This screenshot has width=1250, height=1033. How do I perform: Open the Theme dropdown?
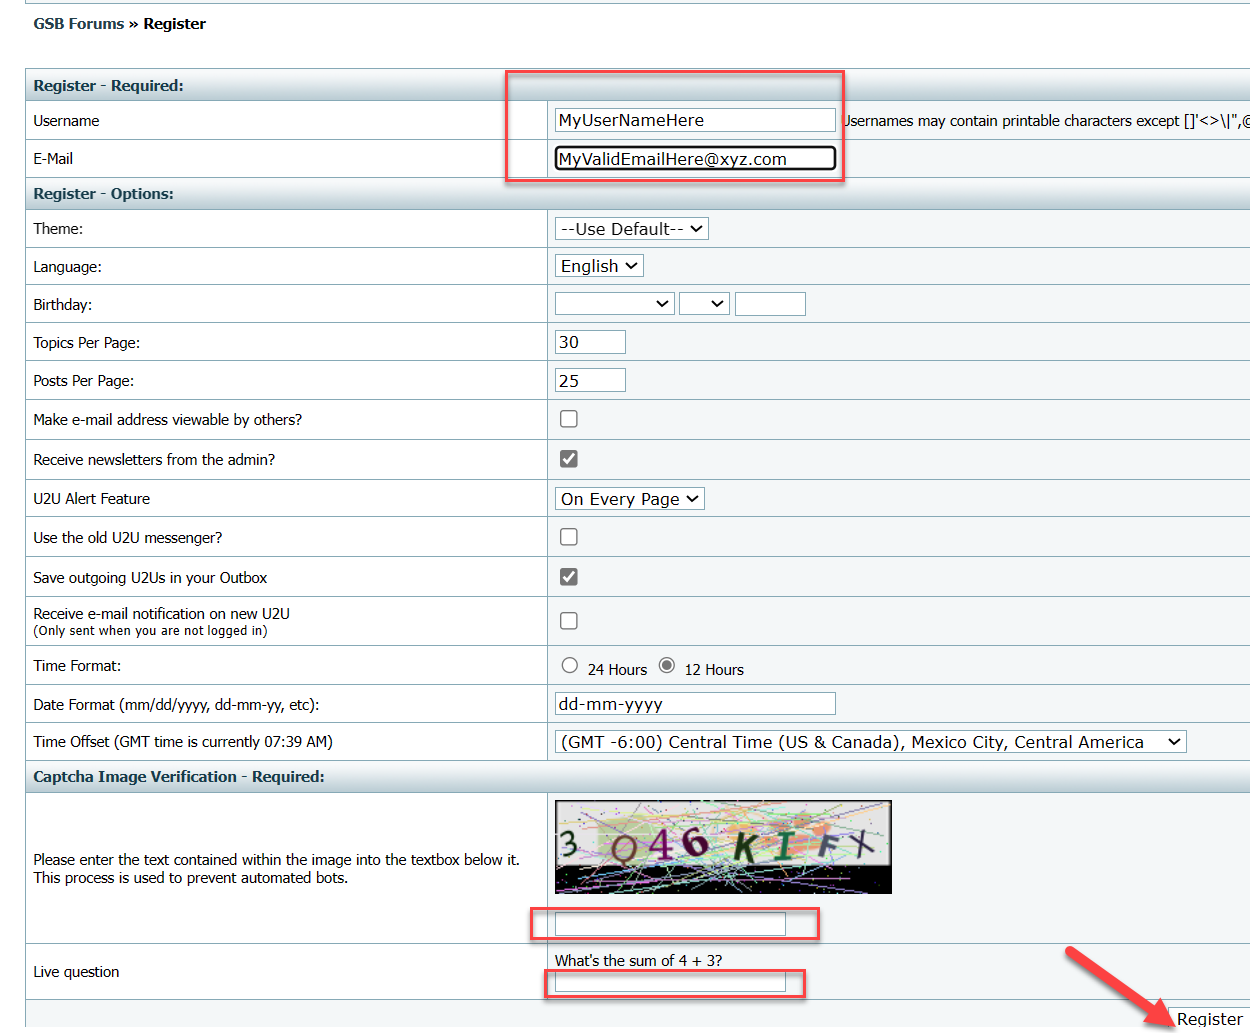(631, 229)
